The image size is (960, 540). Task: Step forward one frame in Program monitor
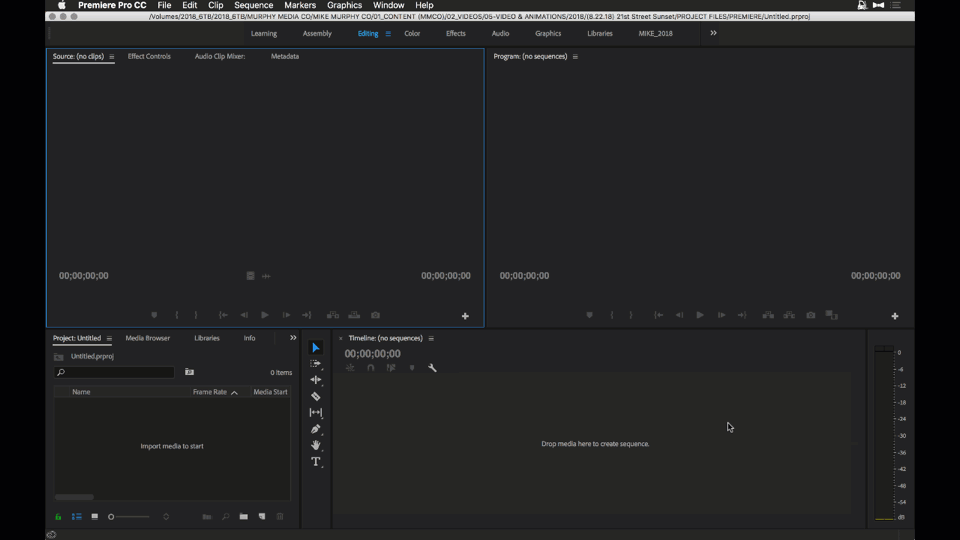(721, 315)
